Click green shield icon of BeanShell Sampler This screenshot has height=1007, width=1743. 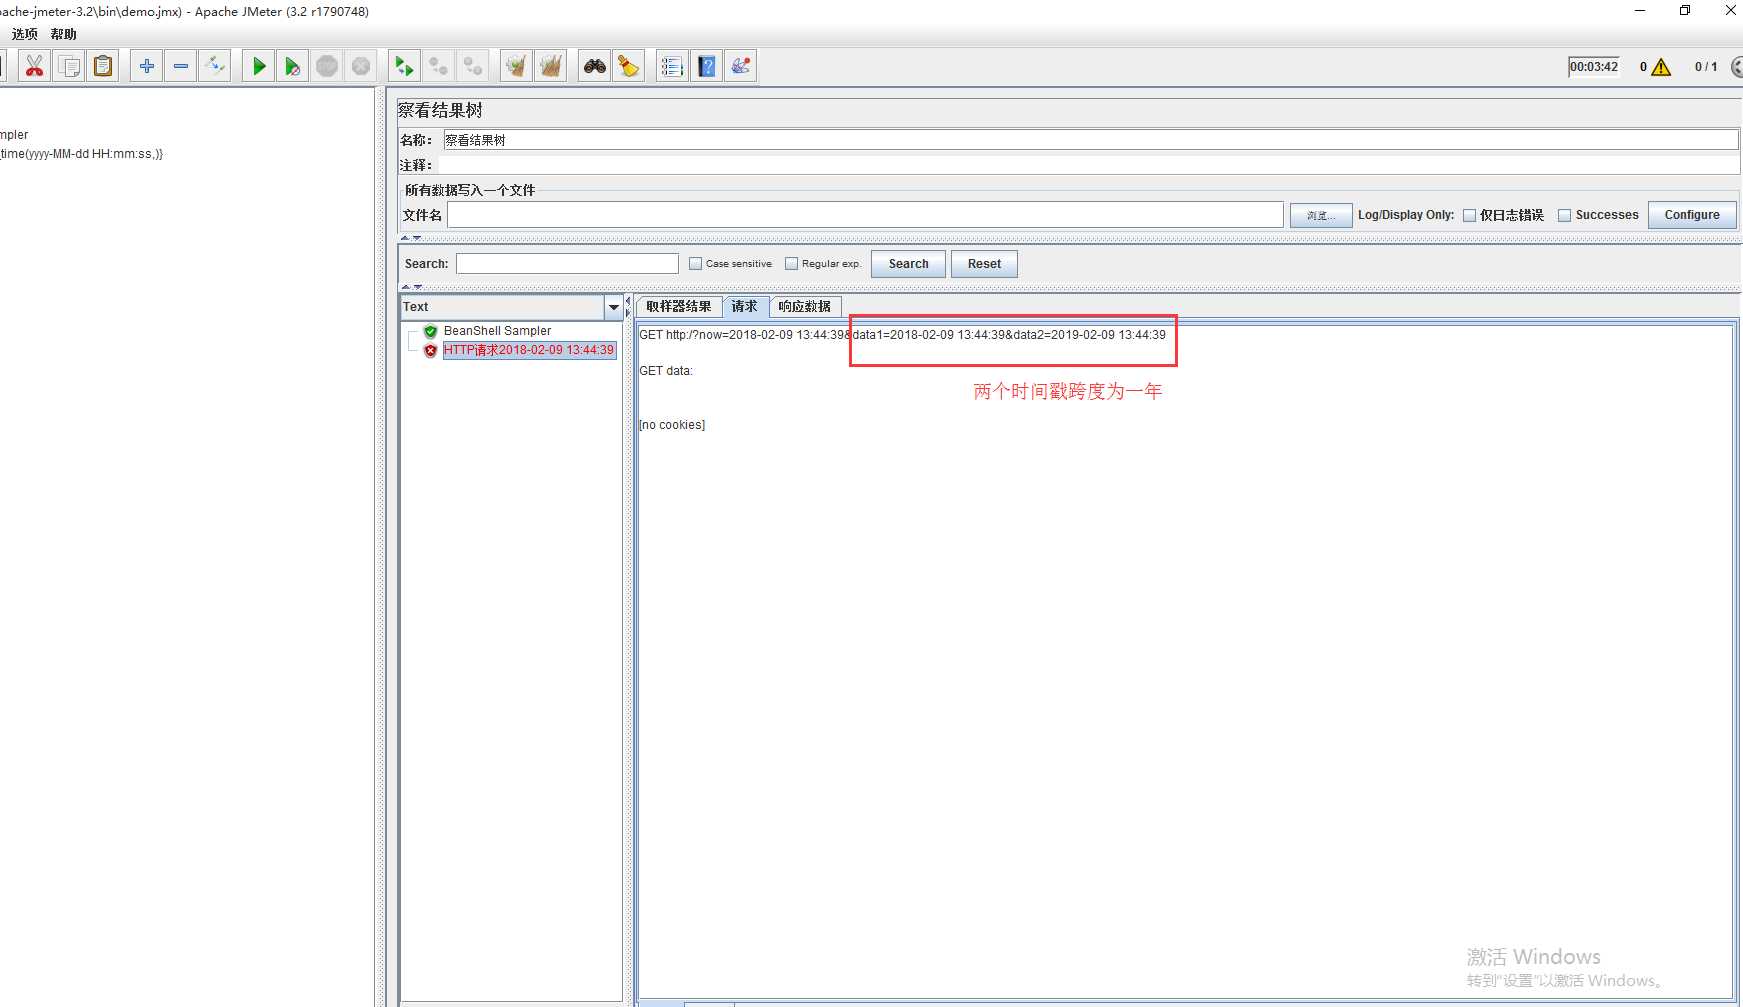click(x=431, y=331)
